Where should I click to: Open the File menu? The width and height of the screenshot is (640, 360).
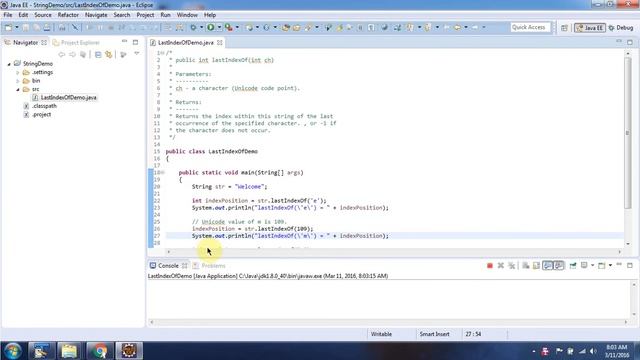tap(8, 15)
